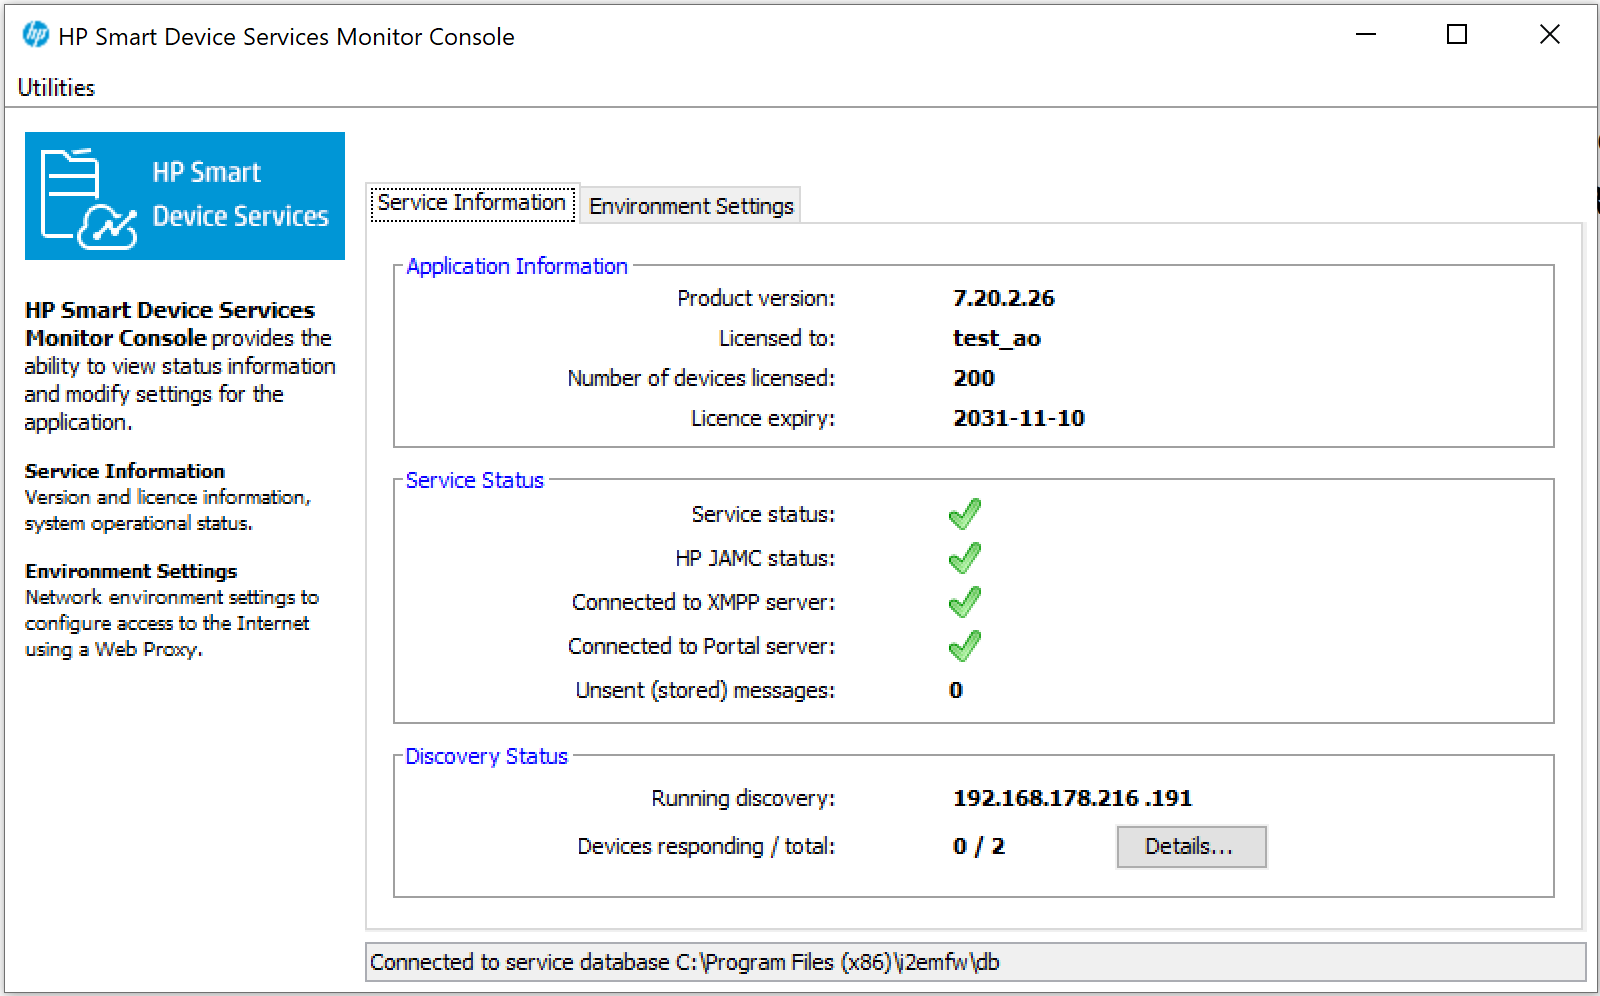Image resolution: width=1600 pixels, height=996 pixels.
Task: Click the licence expiry date 2031-11-10
Action: [1018, 418]
